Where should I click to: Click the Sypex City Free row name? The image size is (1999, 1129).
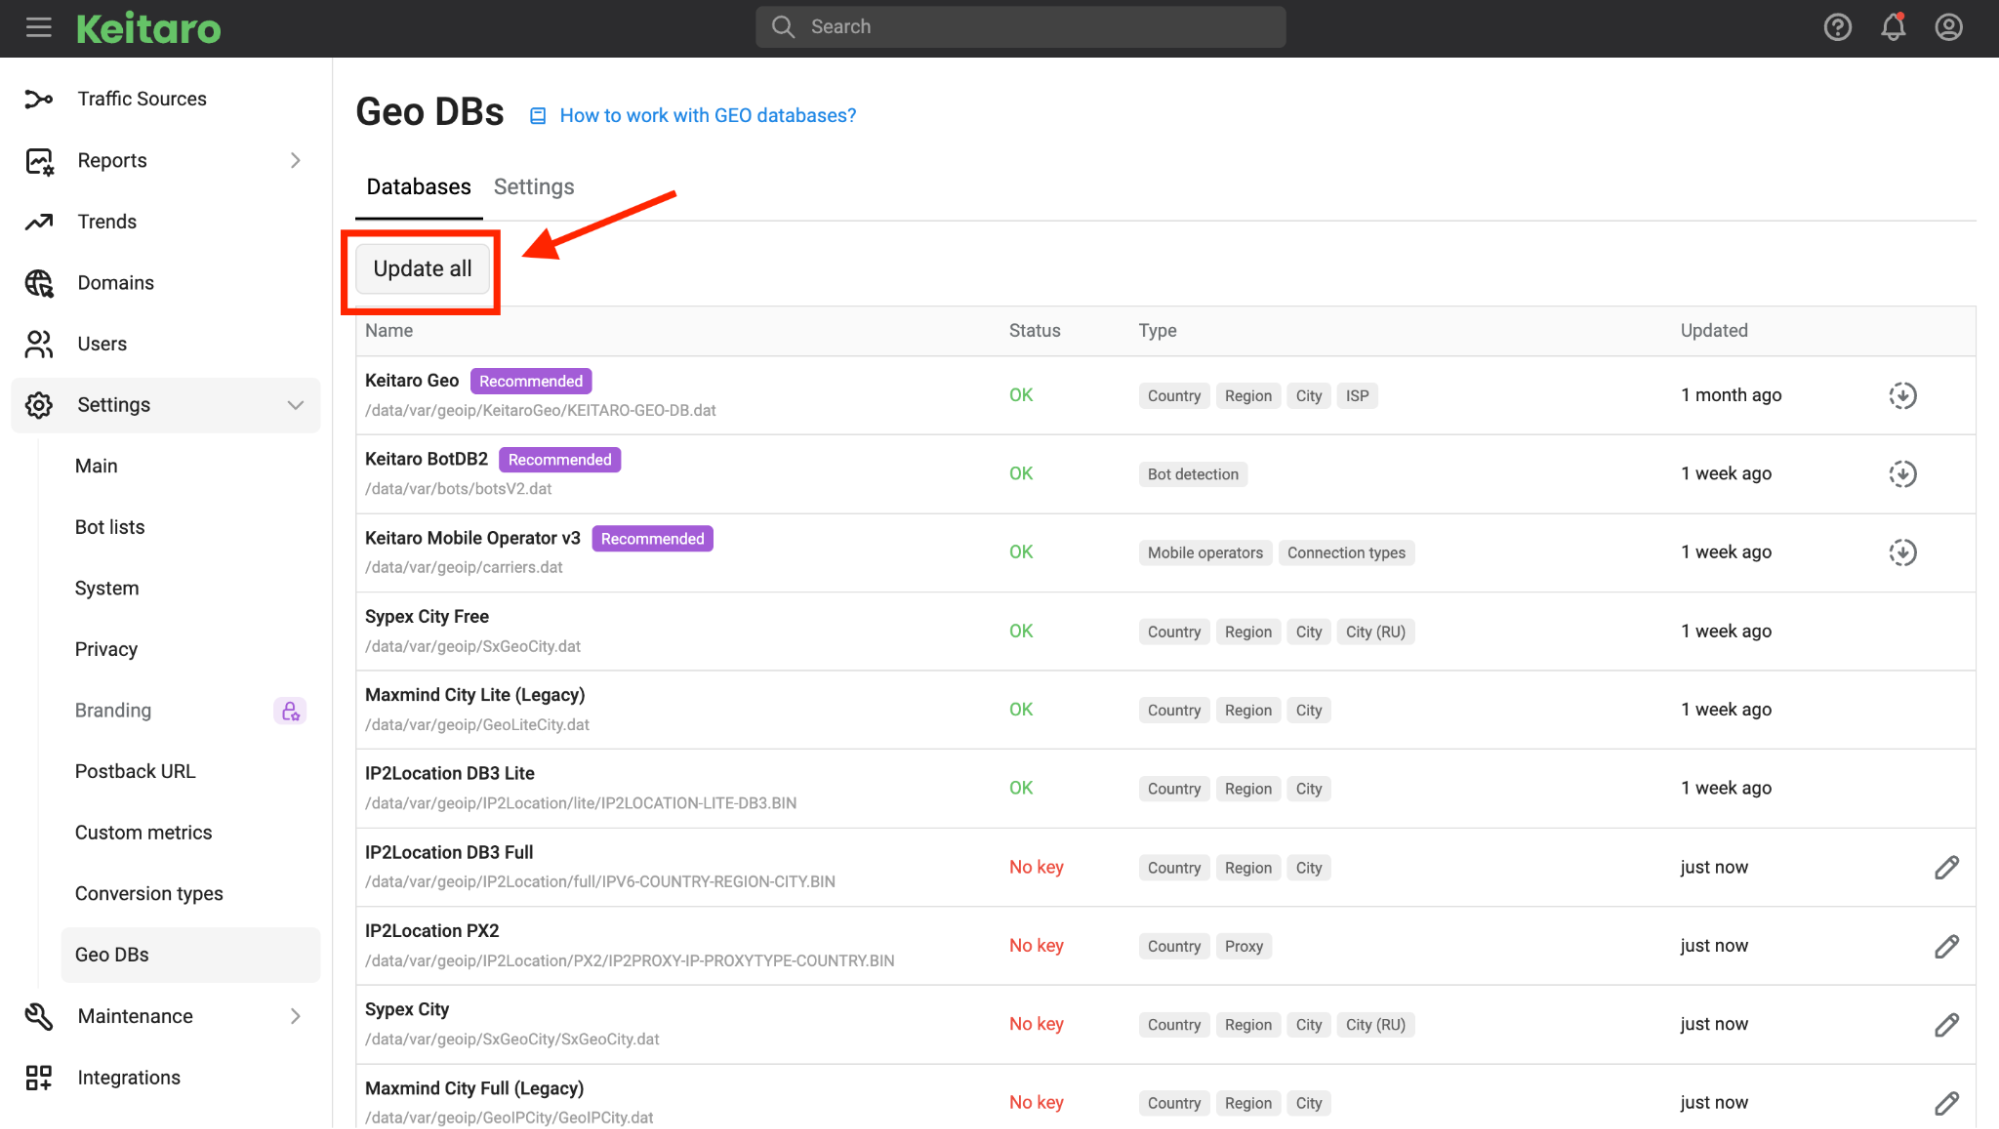(x=427, y=617)
